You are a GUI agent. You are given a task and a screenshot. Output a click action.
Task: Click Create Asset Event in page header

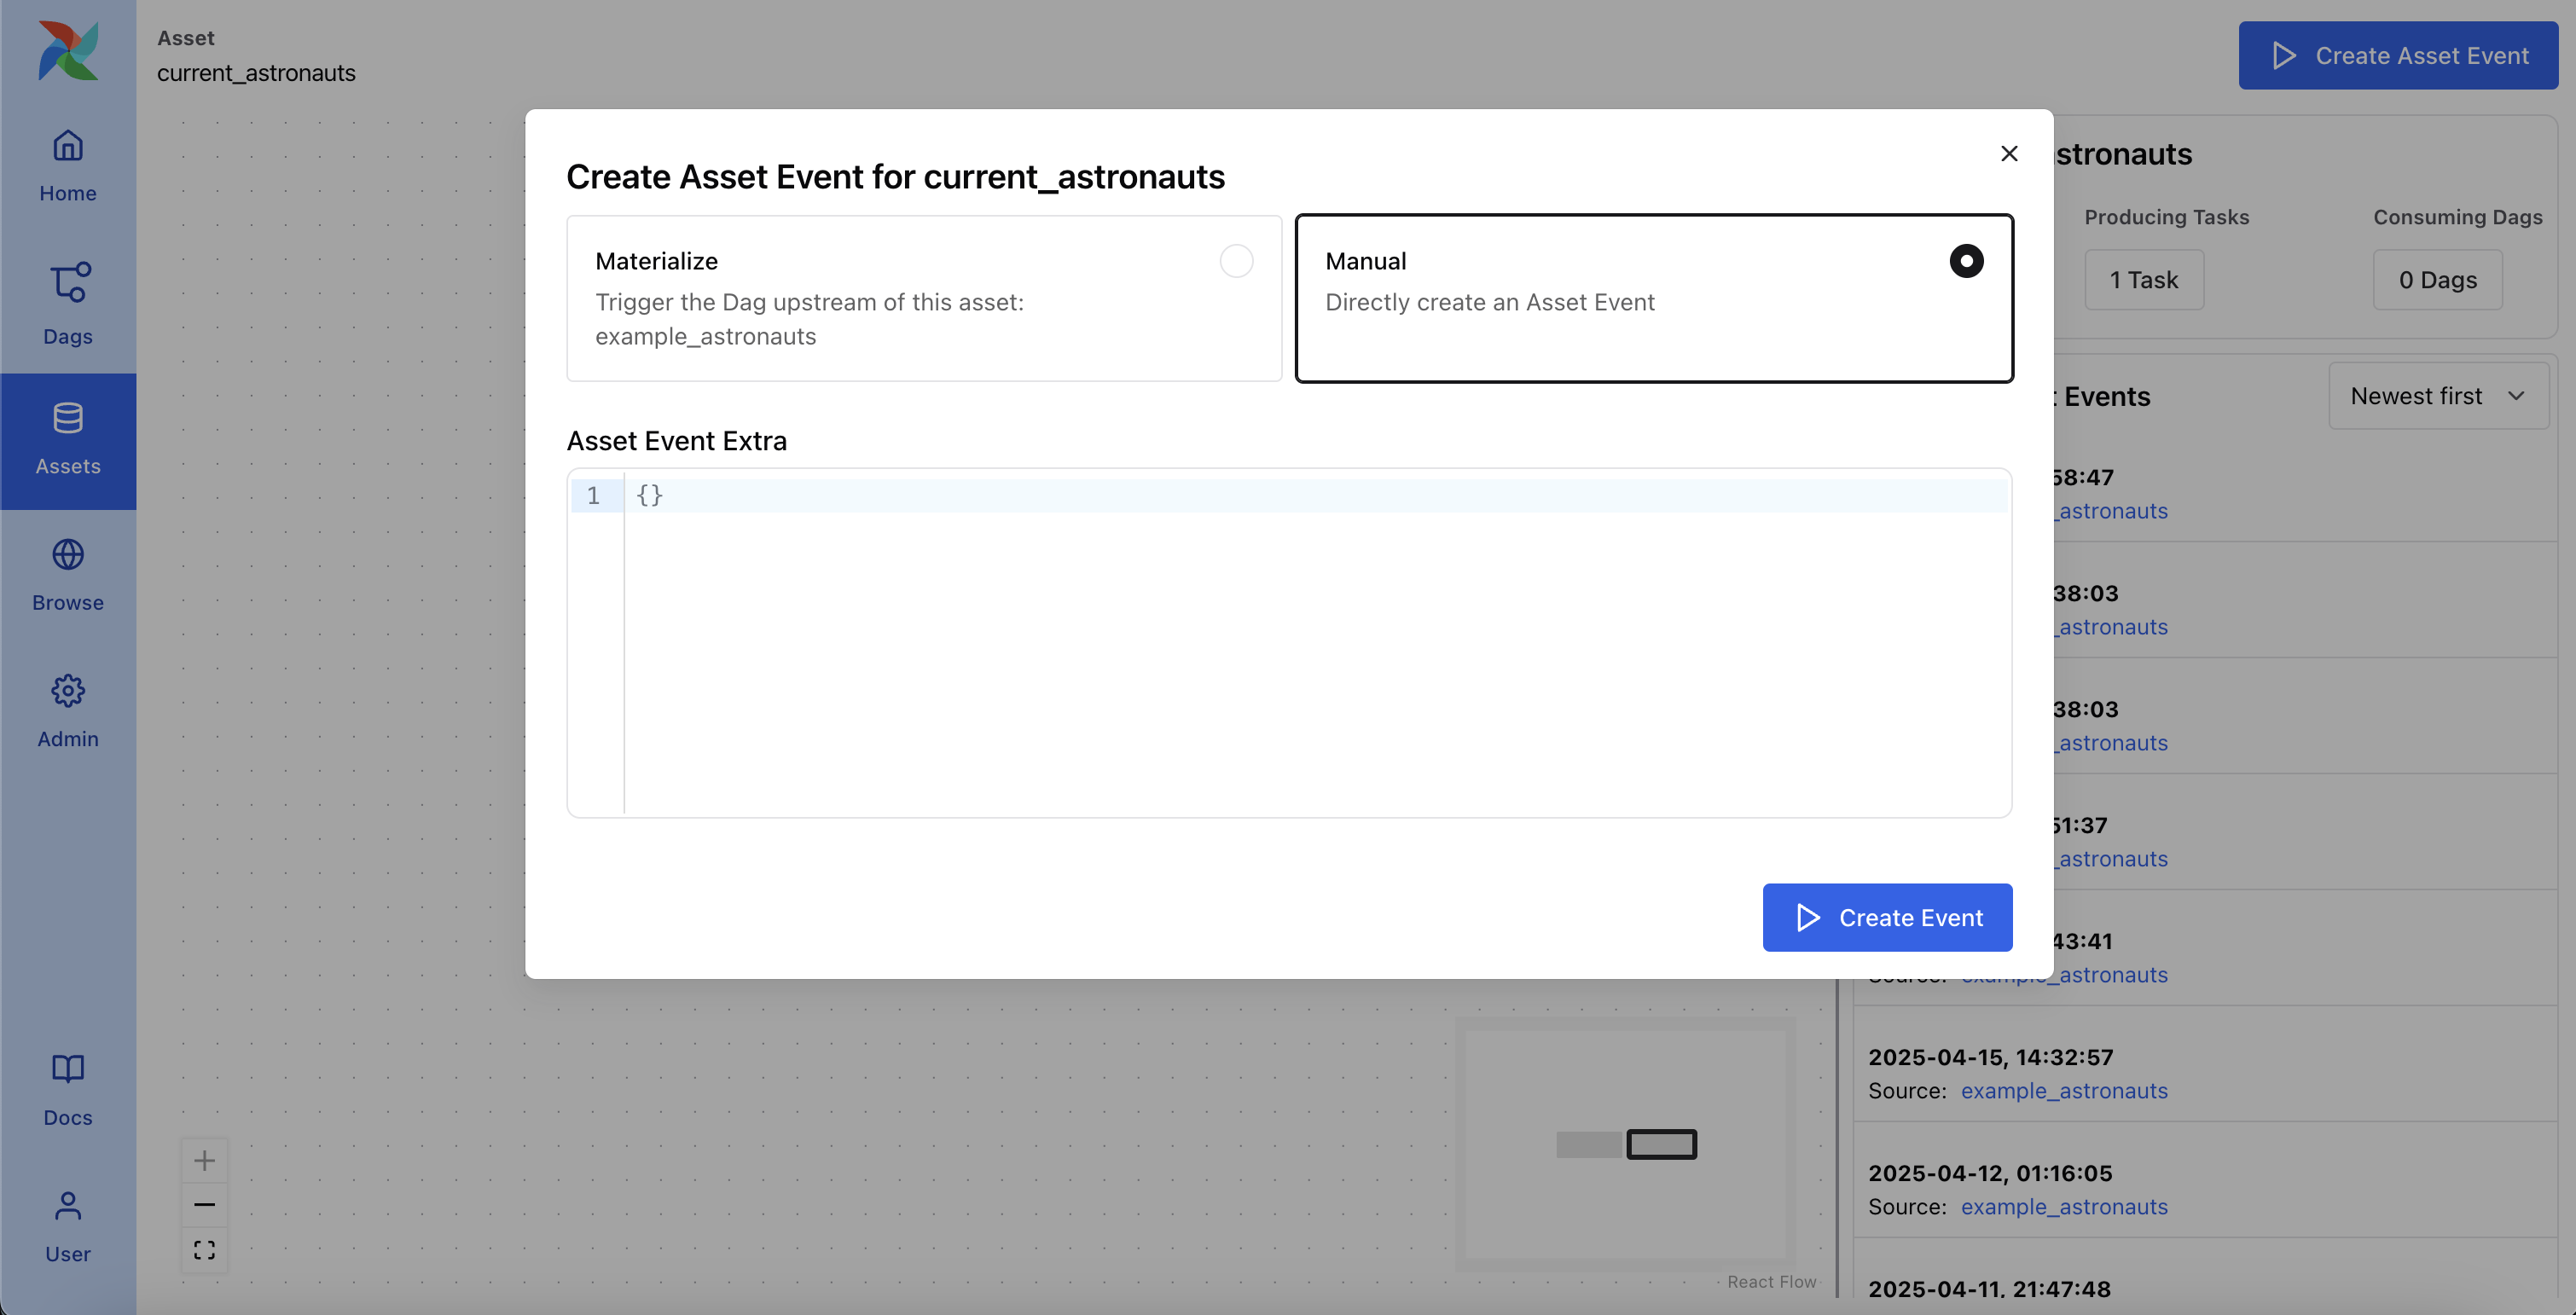(x=2398, y=55)
